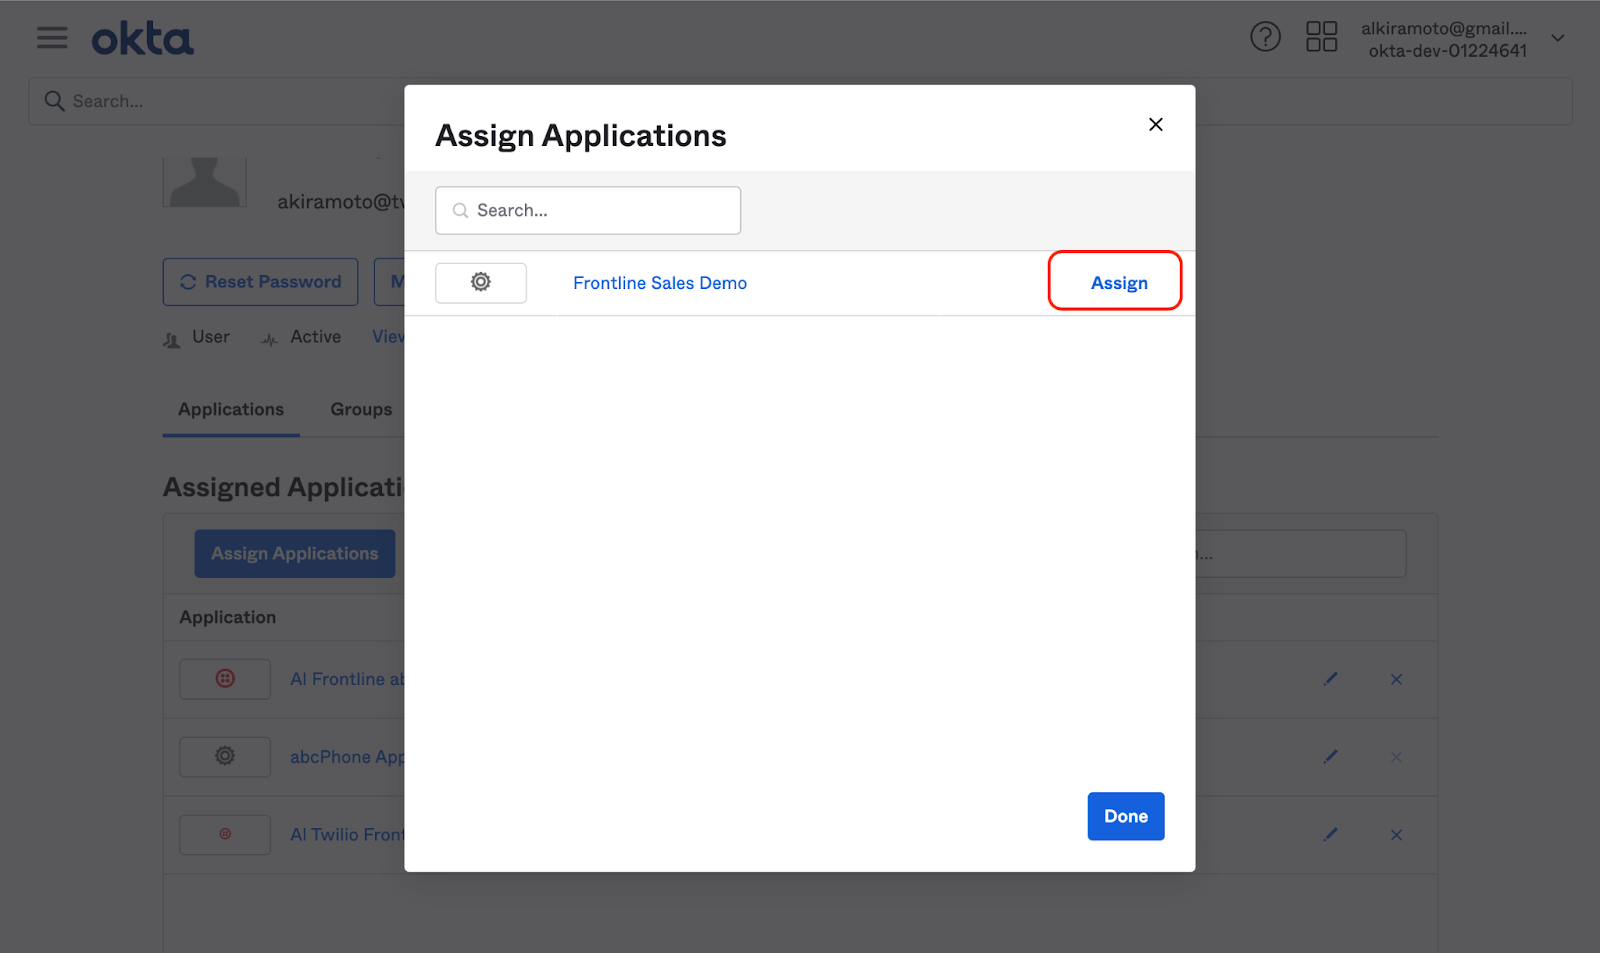Edit the AI Frontline assignment pencil

coord(1330,679)
